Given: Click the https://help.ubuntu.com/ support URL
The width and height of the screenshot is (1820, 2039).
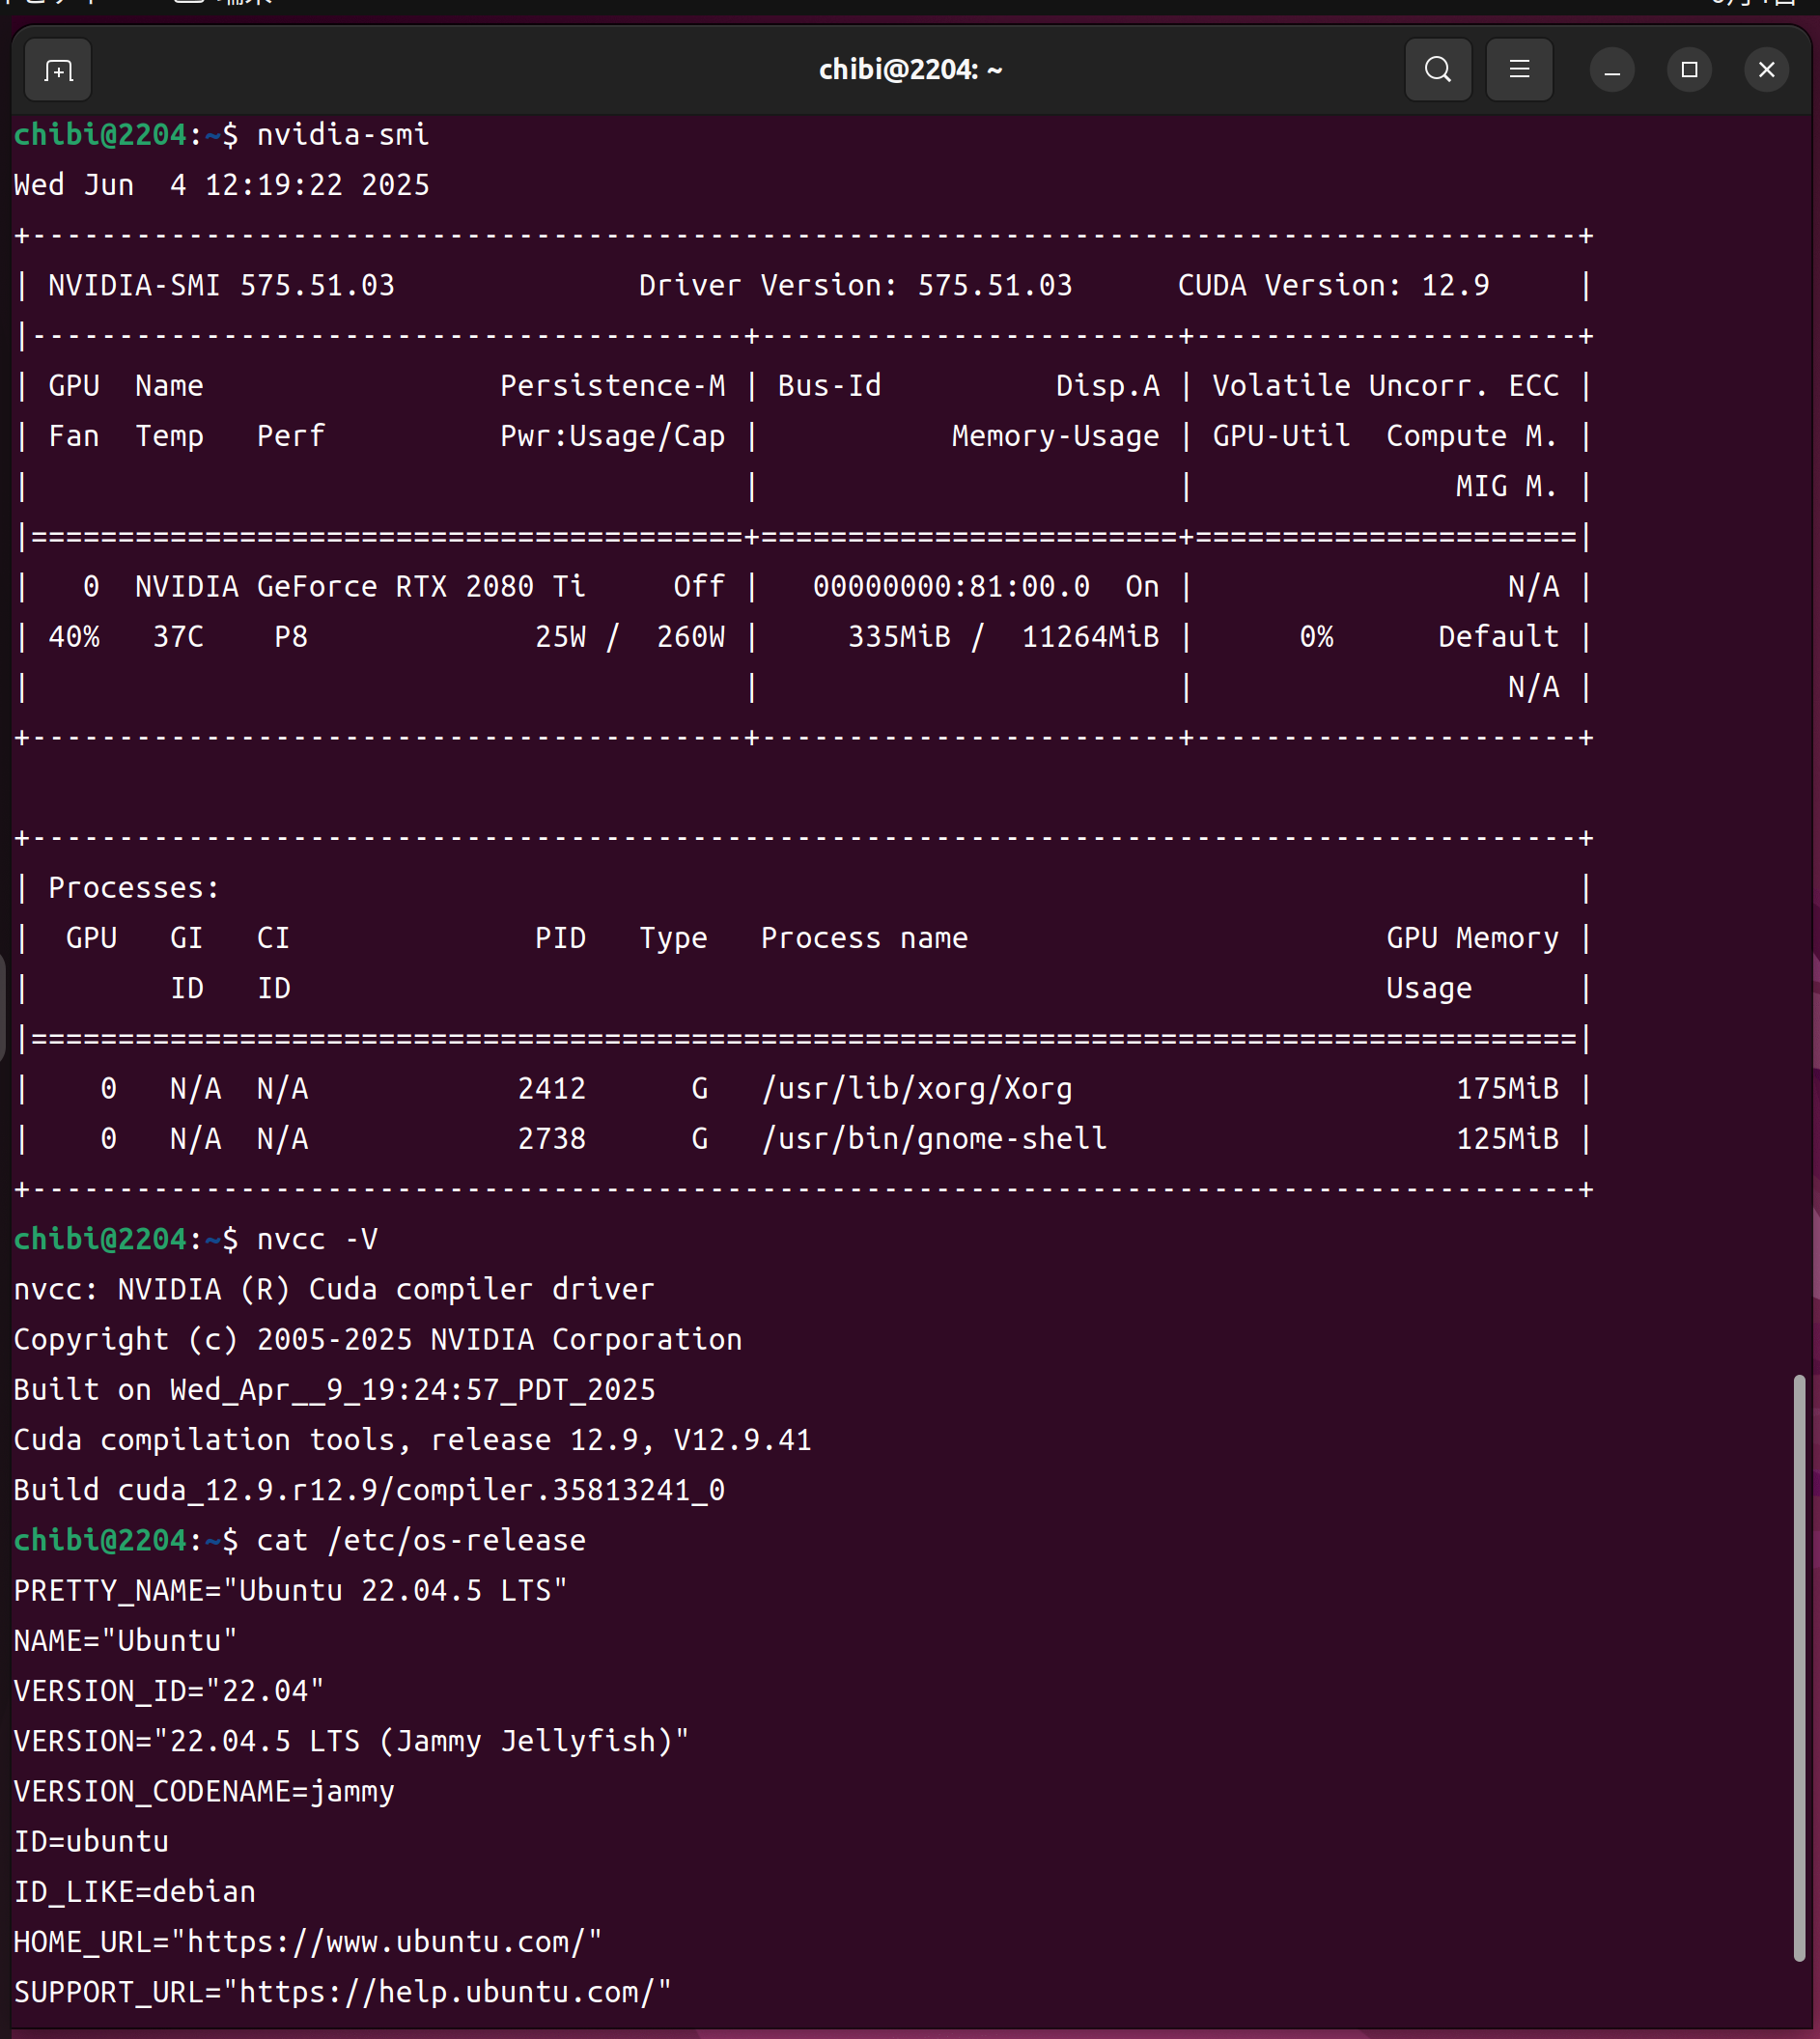Looking at the screenshot, I should (447, 1991).
